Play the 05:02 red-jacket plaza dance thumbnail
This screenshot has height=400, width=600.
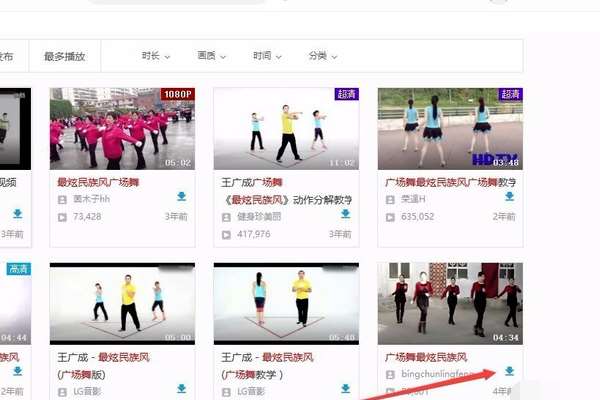pos(122,129)
